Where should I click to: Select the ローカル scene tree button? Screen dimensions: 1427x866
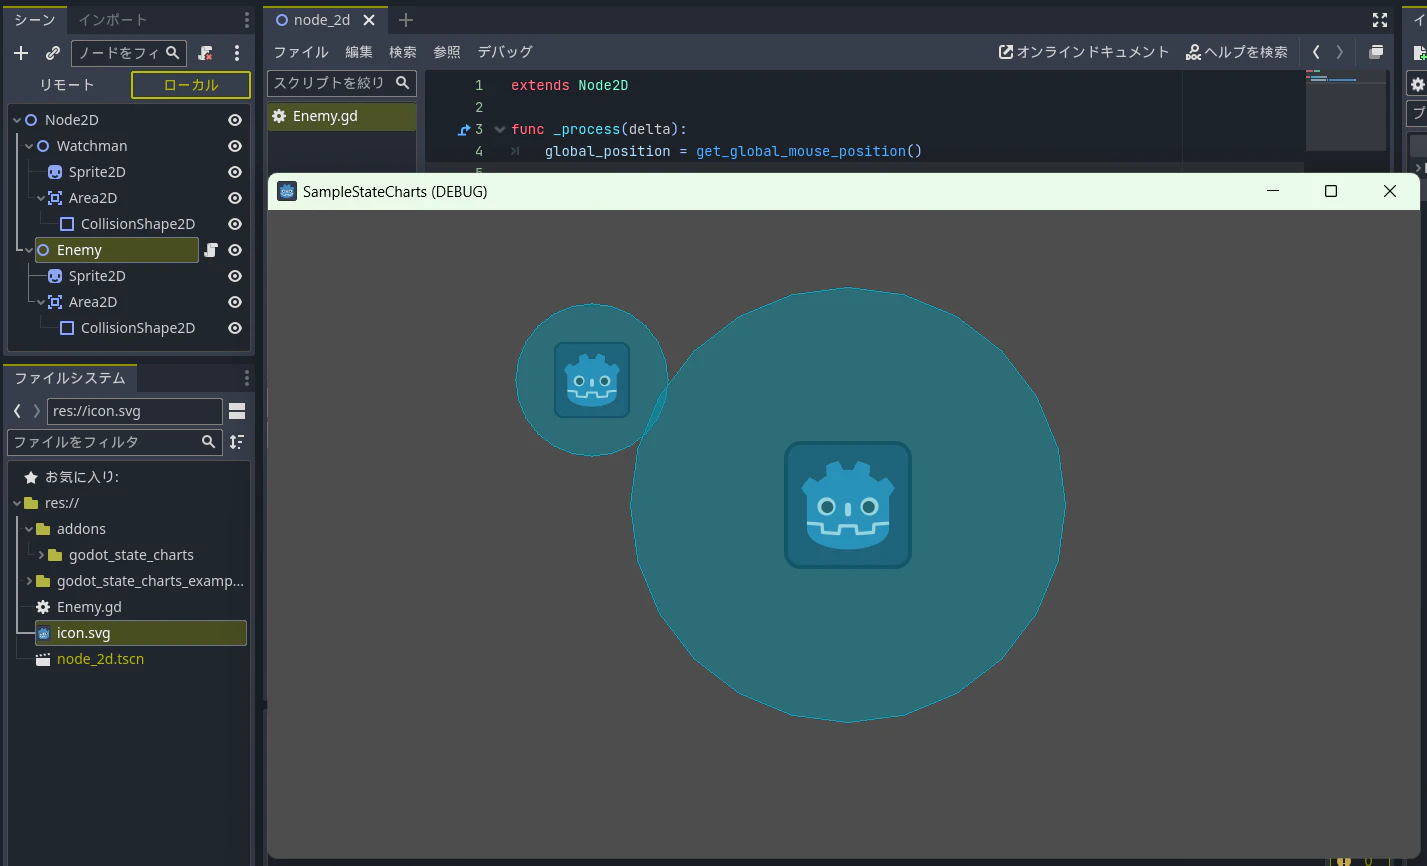click(x=191, y=85)
